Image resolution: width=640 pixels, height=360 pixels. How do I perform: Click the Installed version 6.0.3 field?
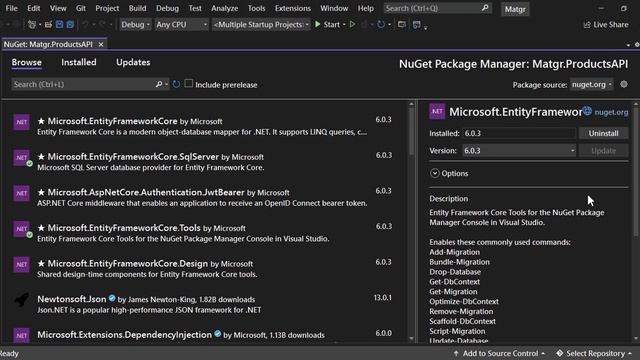click(x=519, y=133)
